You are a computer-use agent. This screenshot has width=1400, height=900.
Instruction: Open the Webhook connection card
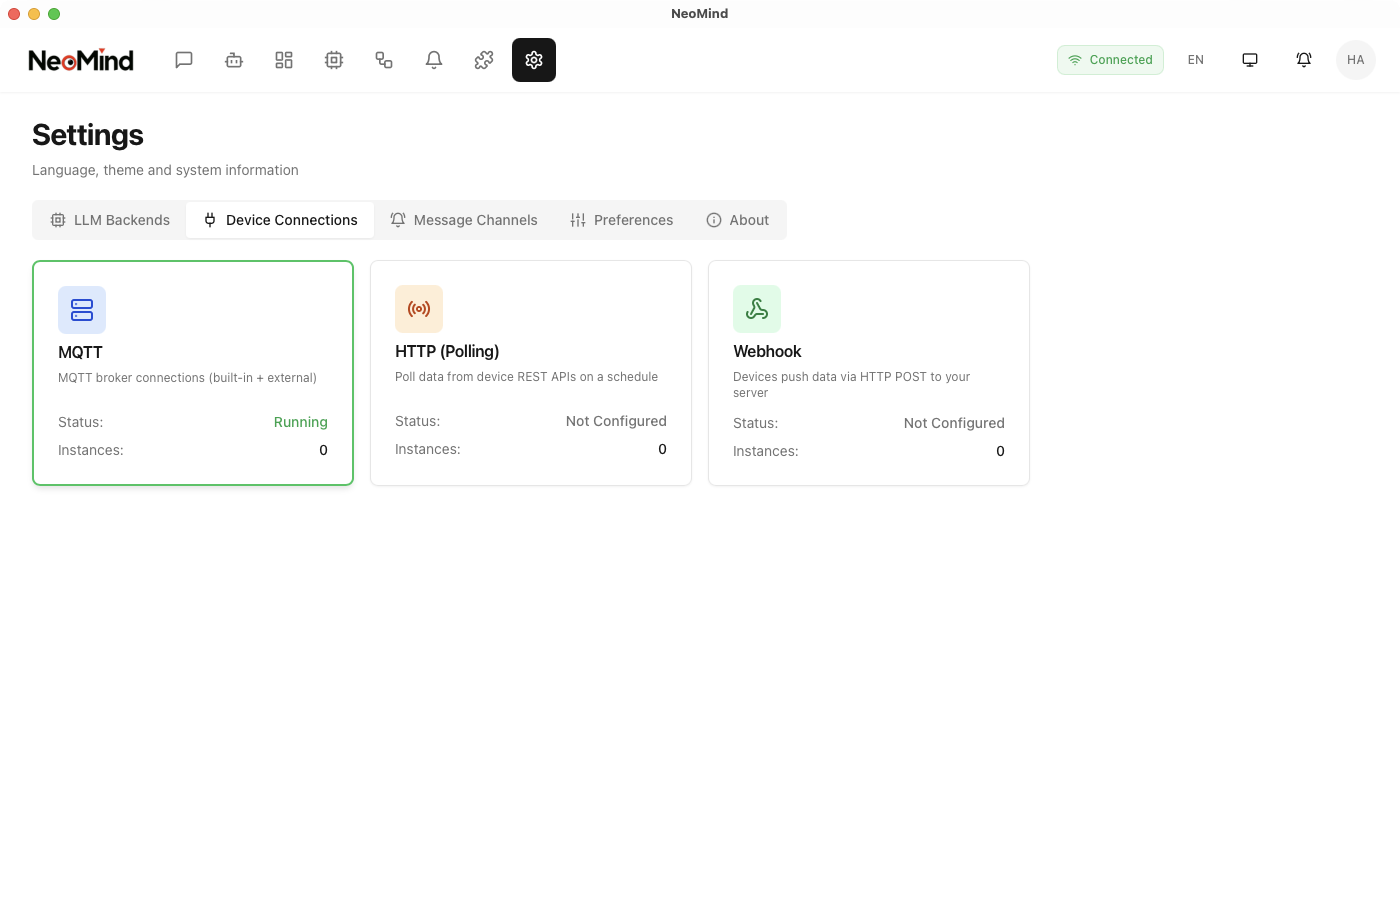point(868,372)
